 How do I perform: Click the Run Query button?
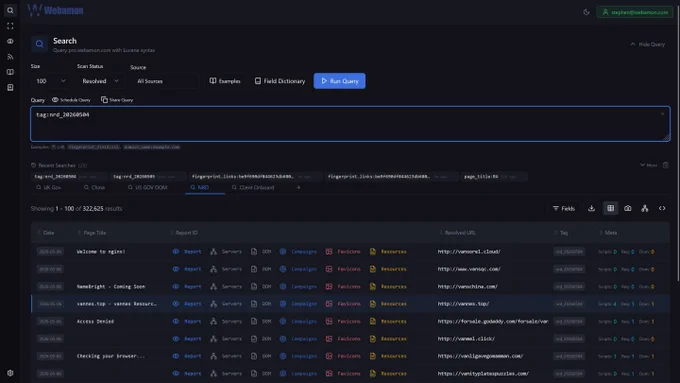(x=340, y=81)
